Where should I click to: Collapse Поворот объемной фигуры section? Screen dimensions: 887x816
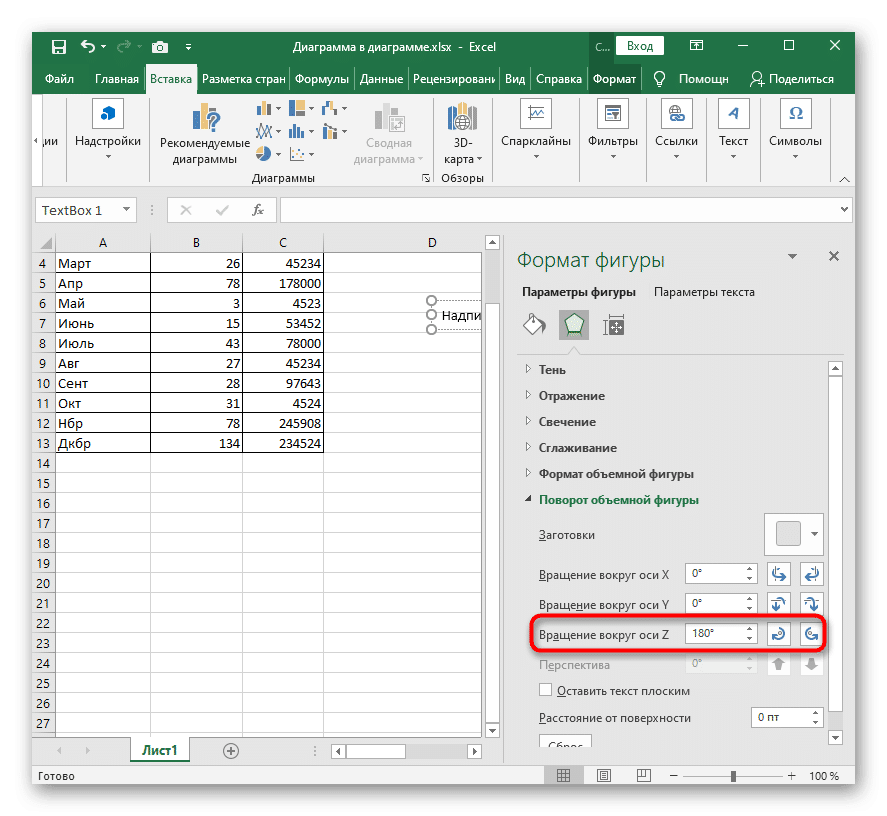[618, 500]
